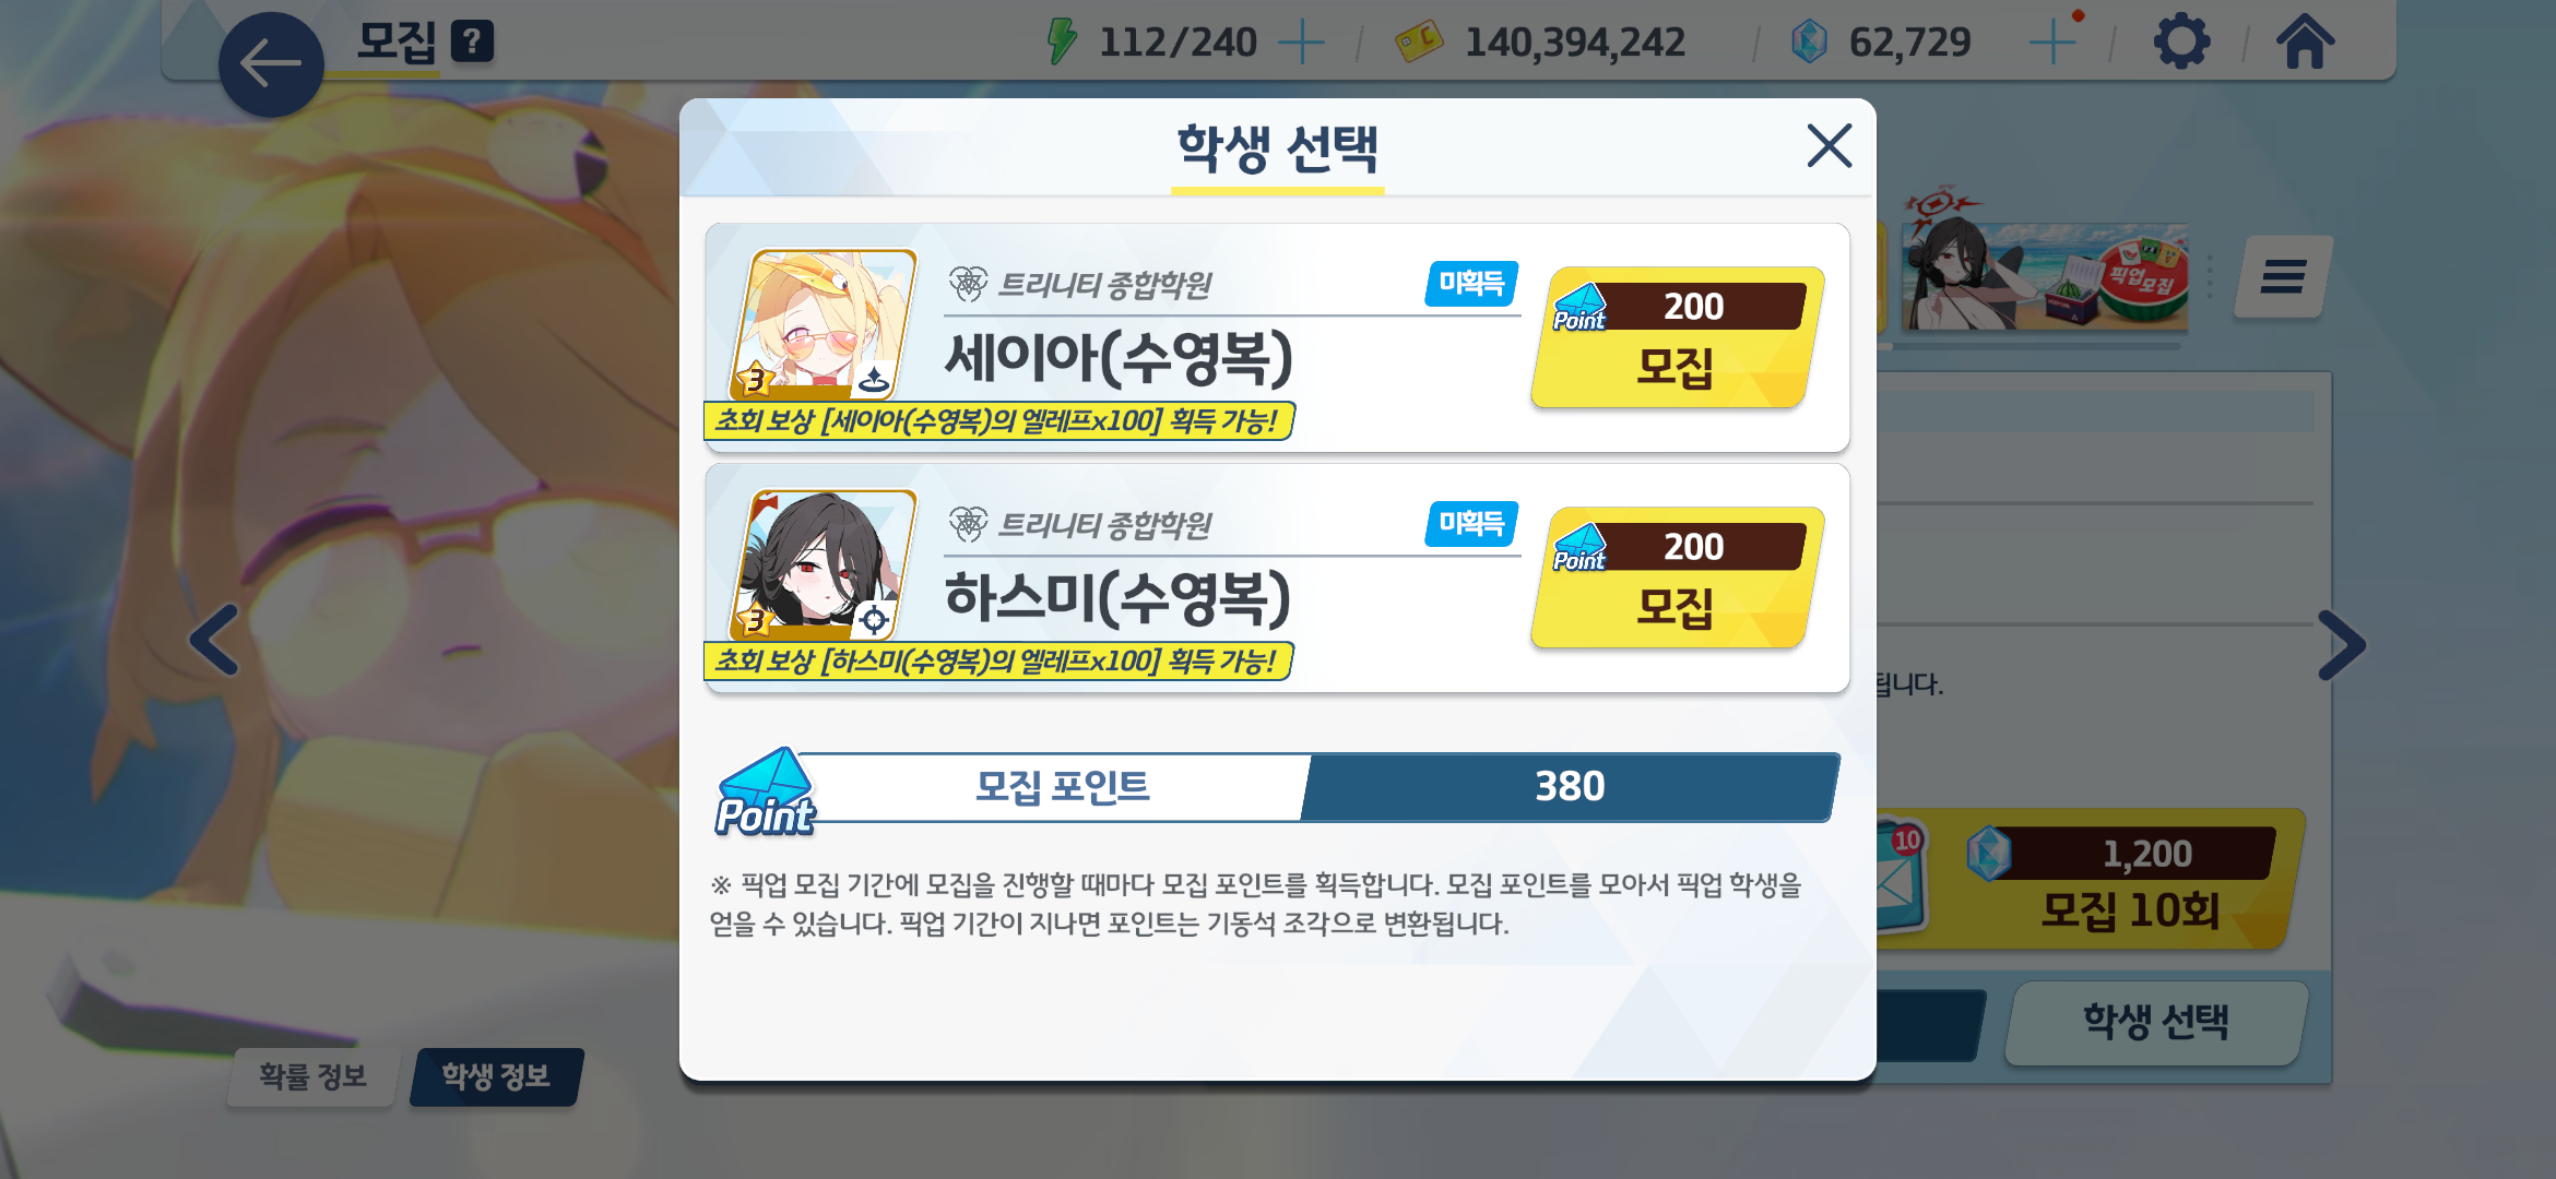2556x1179 pixels.
Task: Close the 학생 선택 dialog
Action: 1829,146
